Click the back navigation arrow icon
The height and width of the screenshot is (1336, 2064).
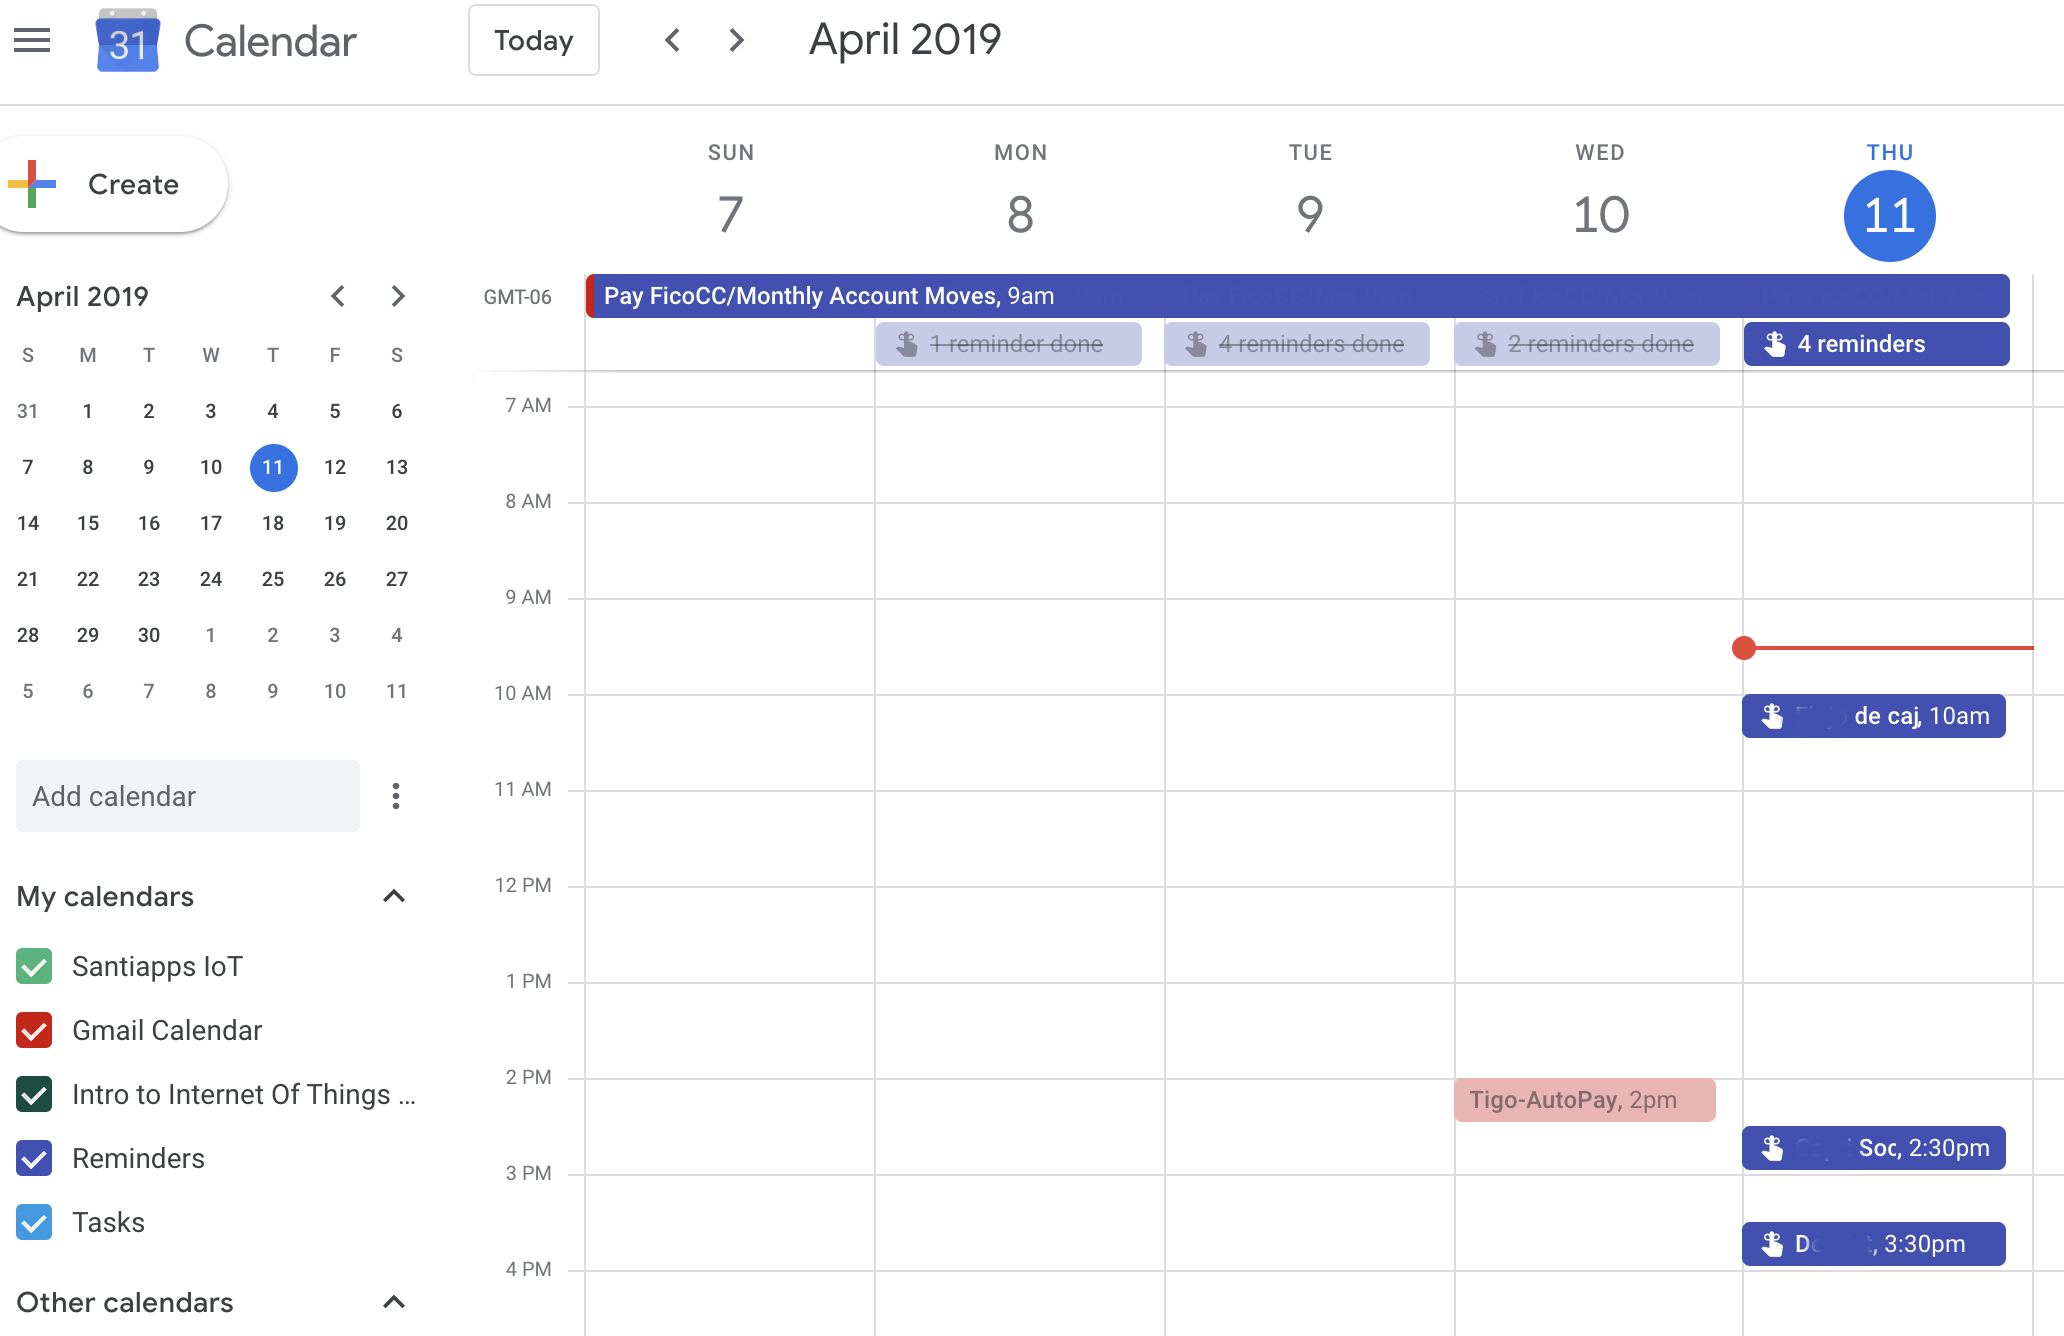pyautogui.click(x=672, y=41)
